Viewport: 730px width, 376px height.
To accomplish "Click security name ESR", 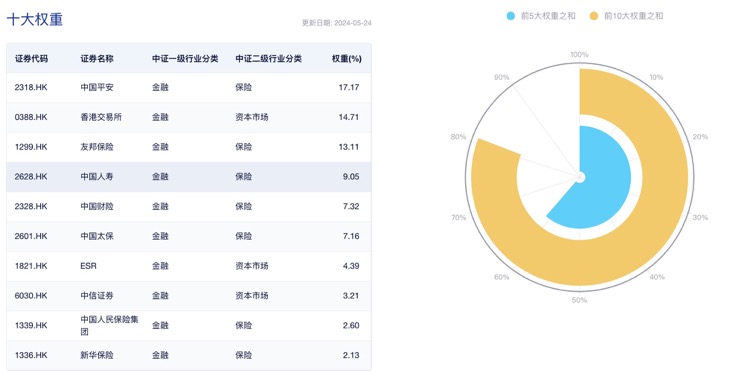I will 88,266.
